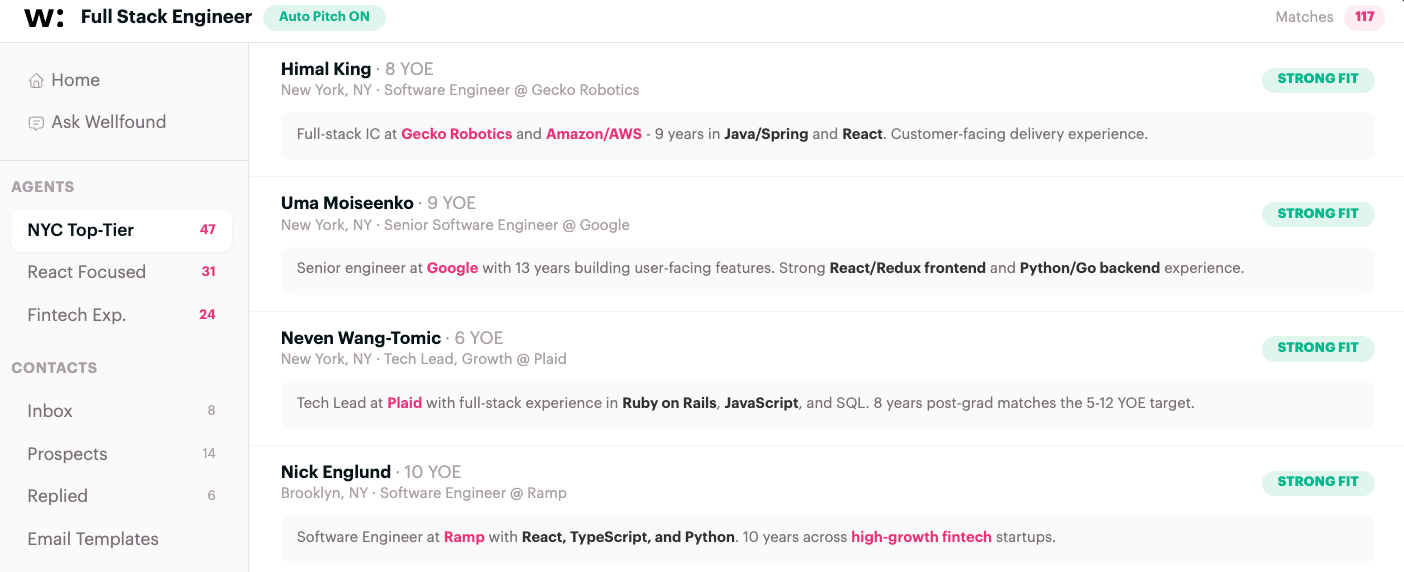Click Uma Moiseenko's STRONG FIT badge
The width and height of the screenshot is (1404, 572).
(x=1318, y=214)
